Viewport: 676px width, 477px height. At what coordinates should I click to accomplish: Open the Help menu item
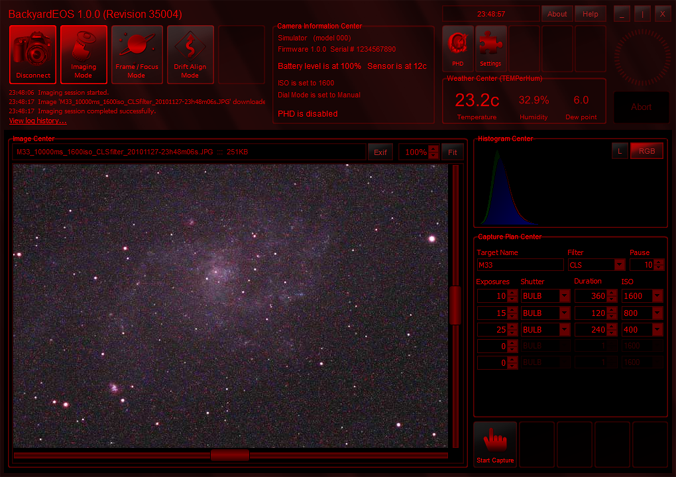[590, 14]
